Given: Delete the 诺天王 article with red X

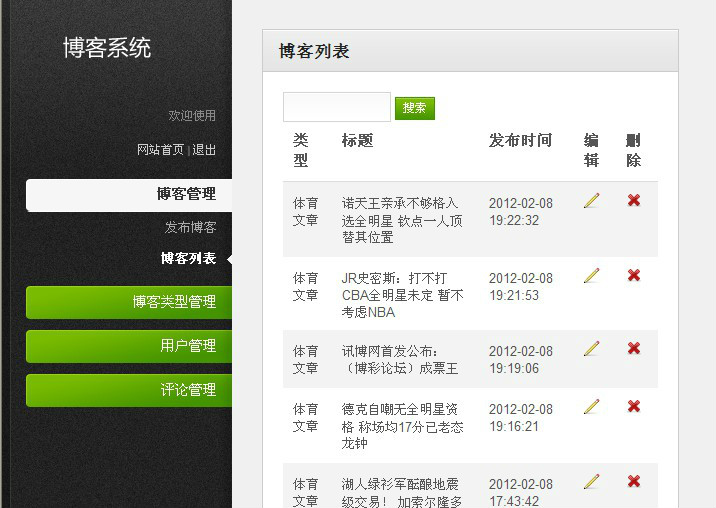Looking at the screenshot, I should point(633,201).
